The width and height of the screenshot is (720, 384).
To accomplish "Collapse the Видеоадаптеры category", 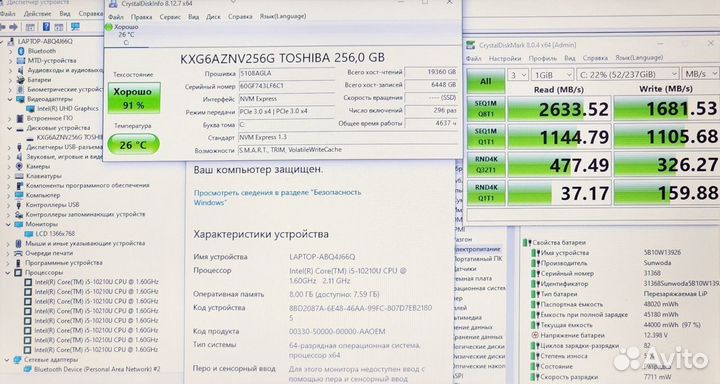I will tap(10, 99).
